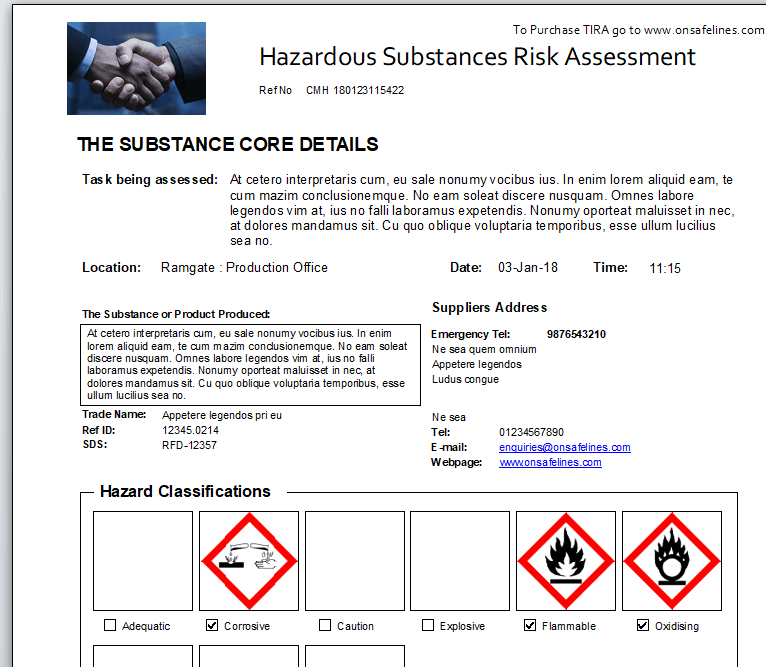Click the date value '03-Jan-18'
This screenshot has width=766, height=667.
pos(528,268)
